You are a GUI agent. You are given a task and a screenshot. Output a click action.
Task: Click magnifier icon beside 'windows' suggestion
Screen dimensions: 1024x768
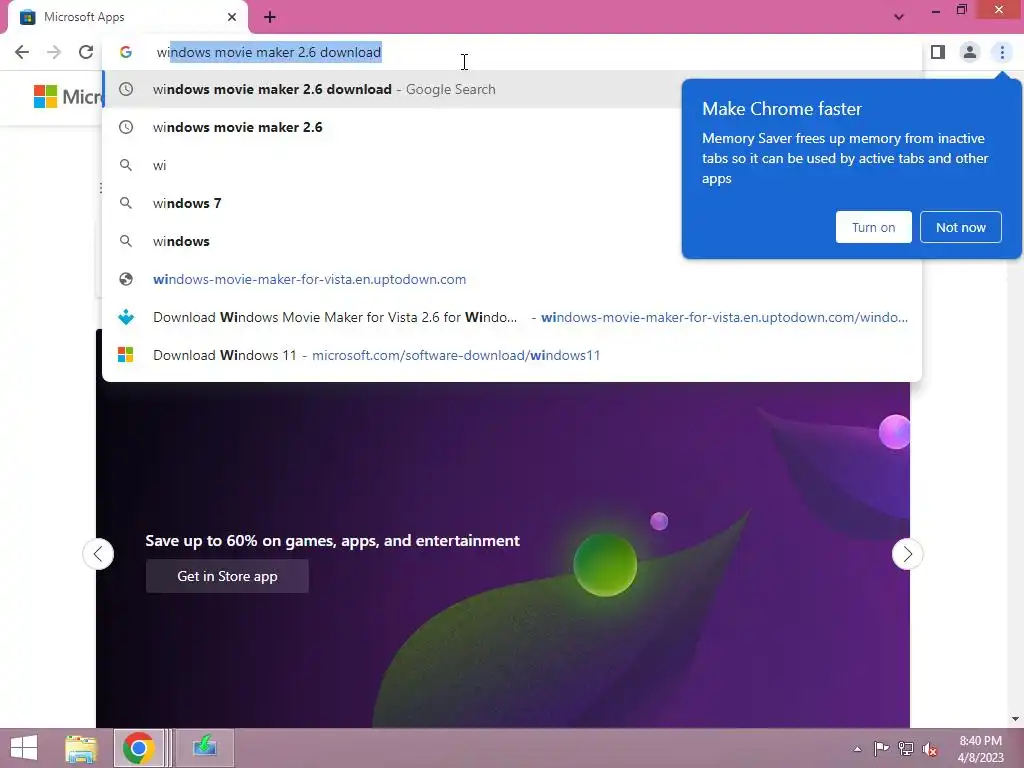tap(126, 241)
